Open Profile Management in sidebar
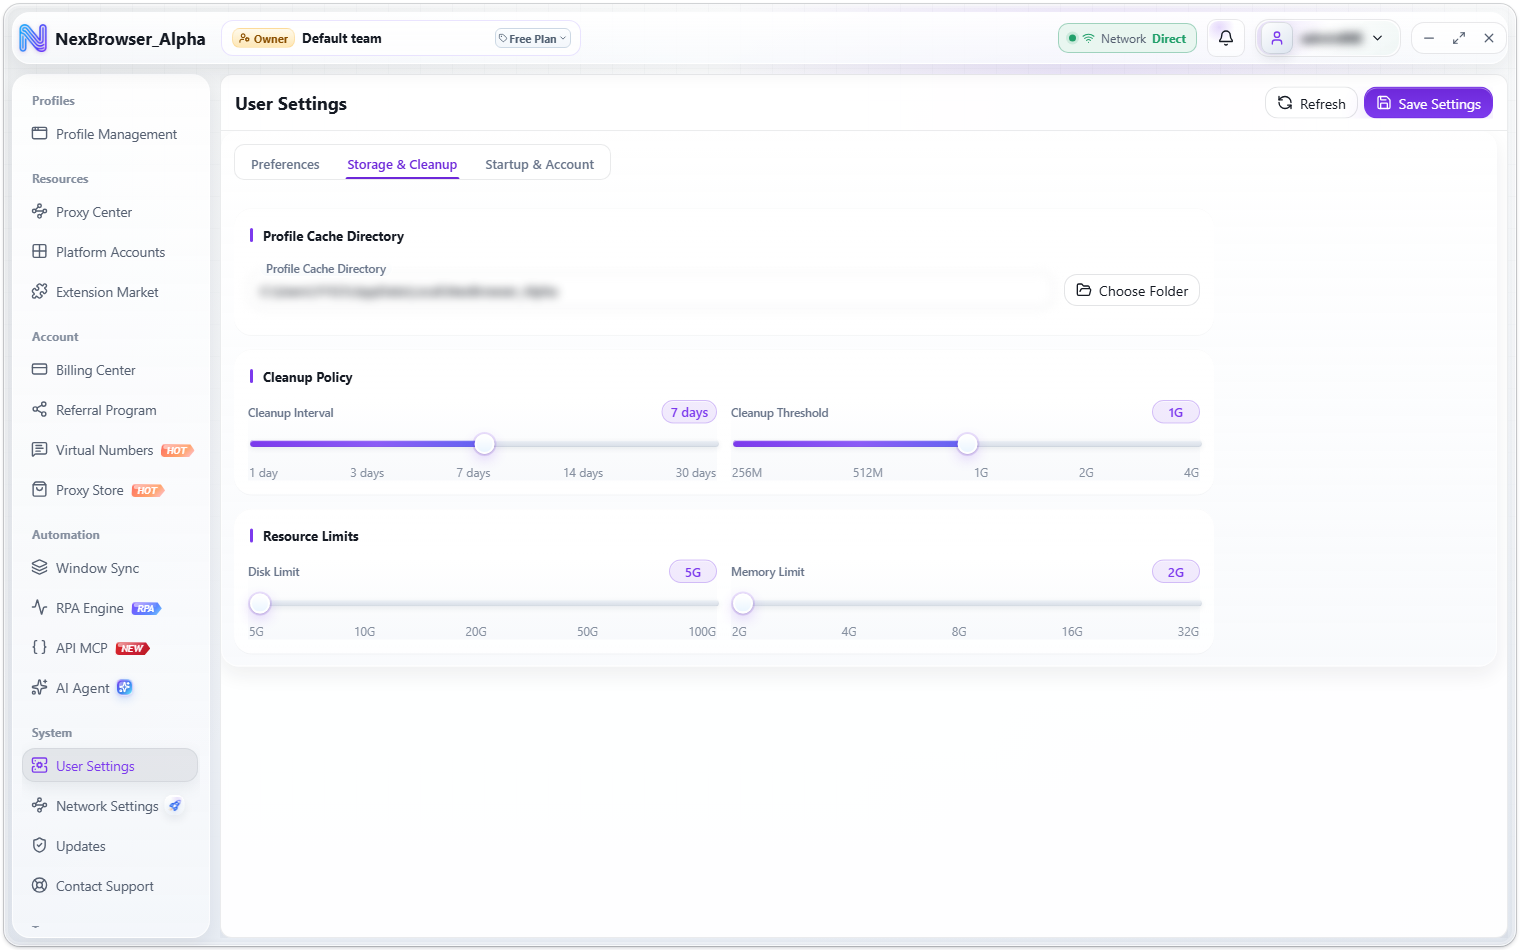1520x950 pixels. tap(110, 134)
